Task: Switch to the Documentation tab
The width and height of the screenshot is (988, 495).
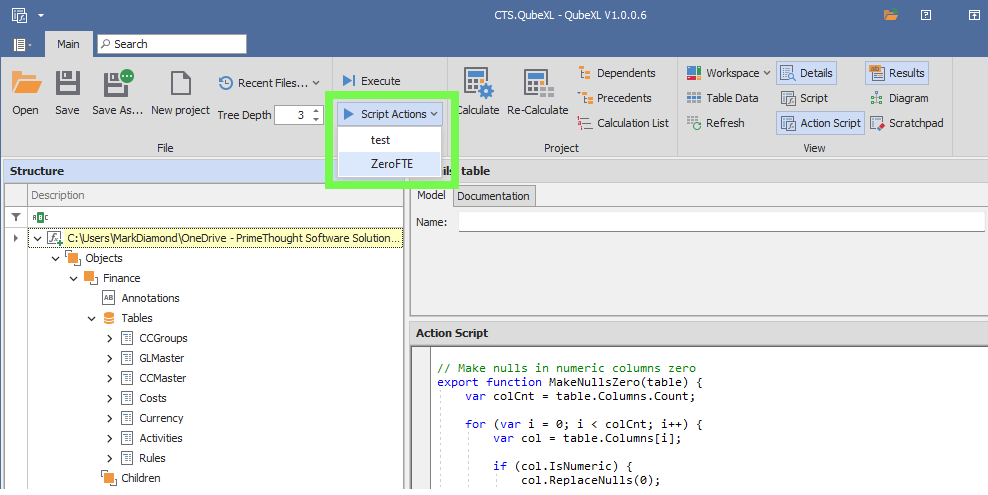Action: coord(493,196)
